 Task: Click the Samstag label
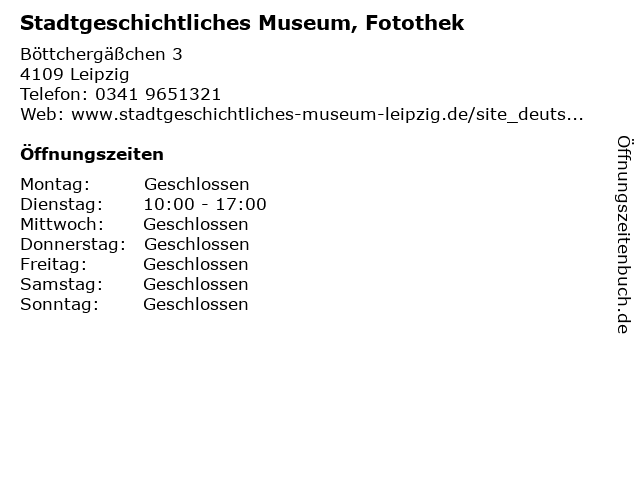point(61,284)
